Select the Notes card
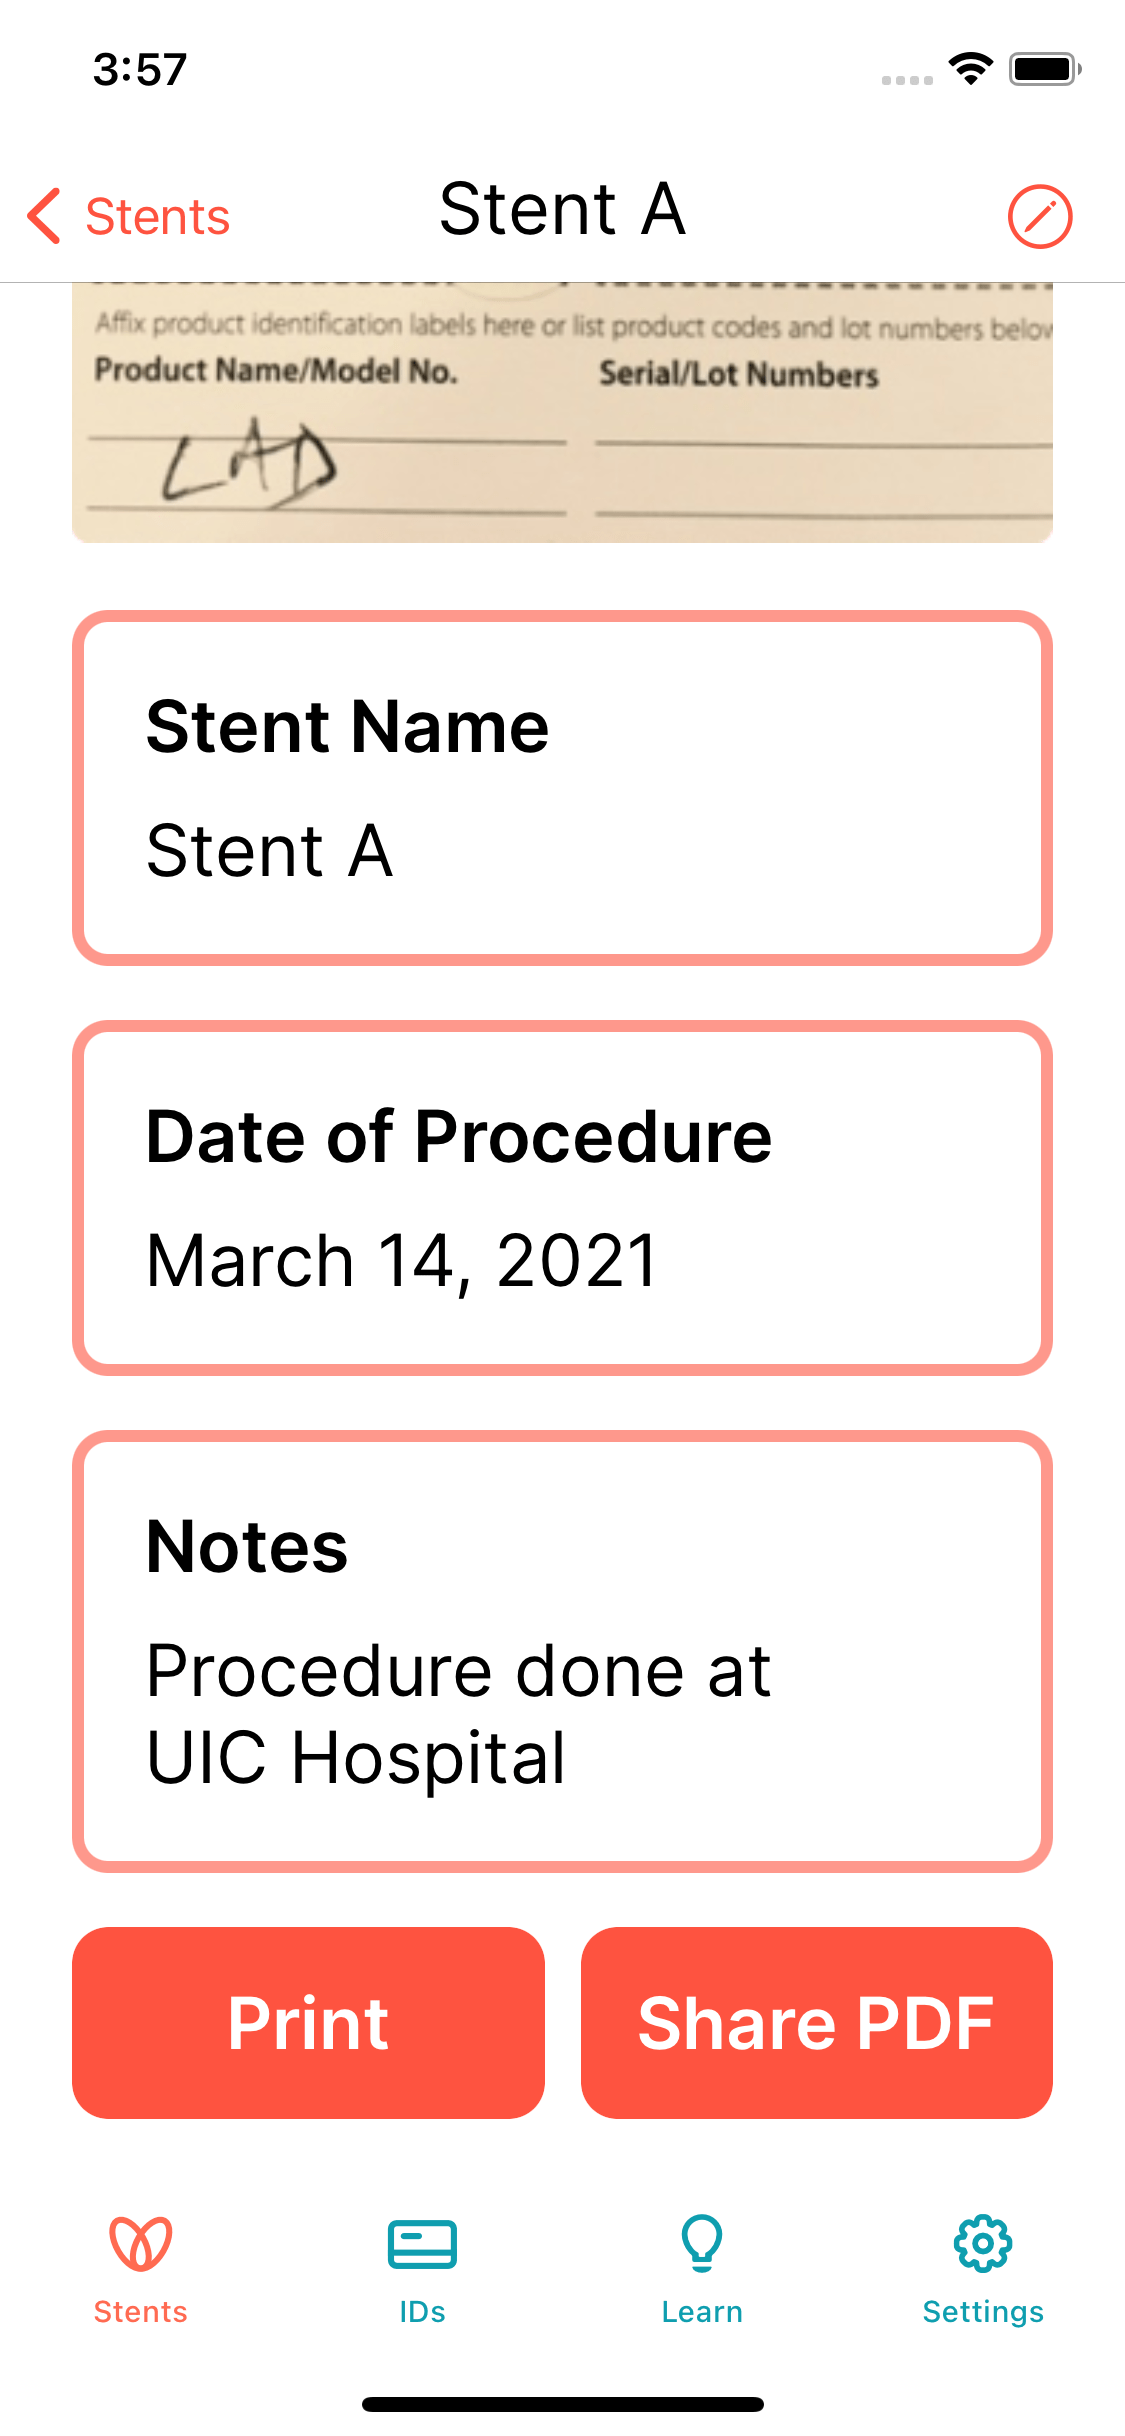The image size is (1125, 2436). (x=562, y=1652)
